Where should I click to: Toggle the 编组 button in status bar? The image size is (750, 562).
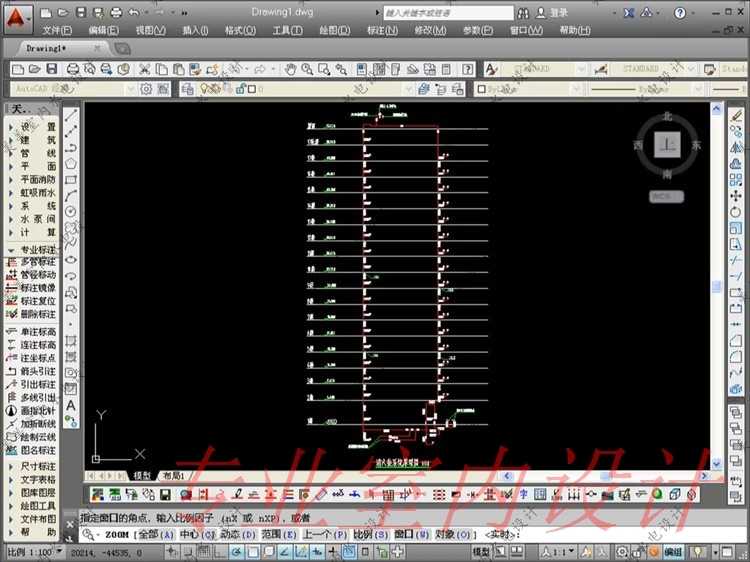coord(673,552)
